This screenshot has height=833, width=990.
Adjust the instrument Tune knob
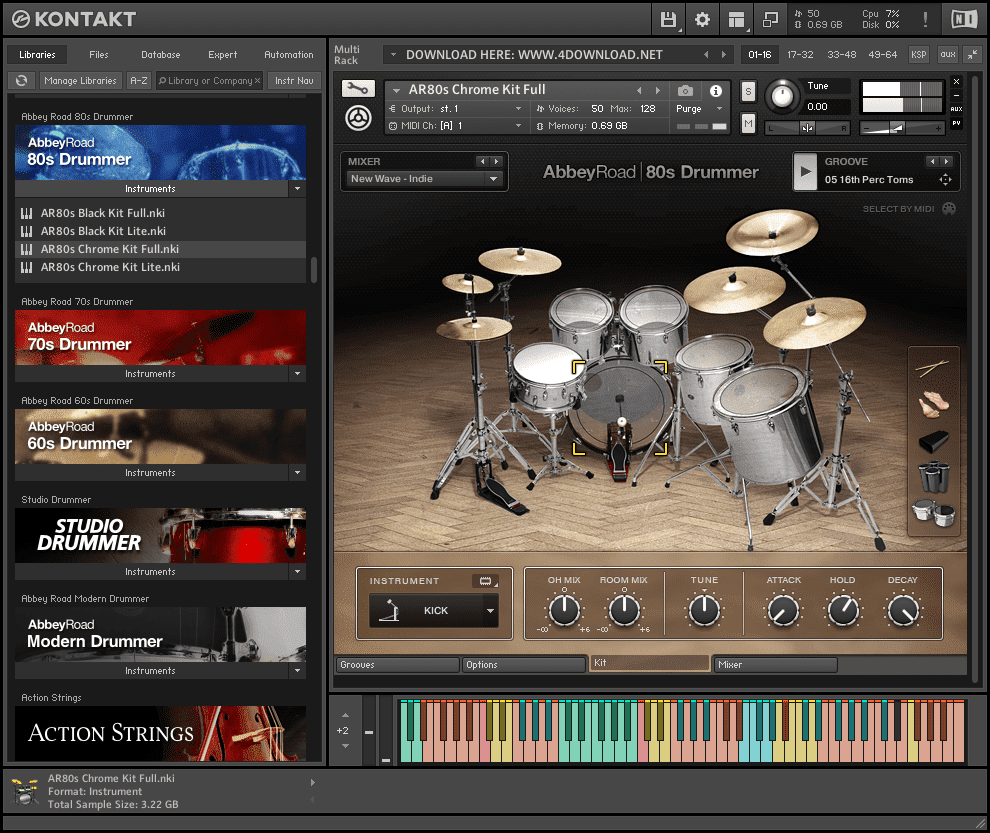(x=782, y=97)
